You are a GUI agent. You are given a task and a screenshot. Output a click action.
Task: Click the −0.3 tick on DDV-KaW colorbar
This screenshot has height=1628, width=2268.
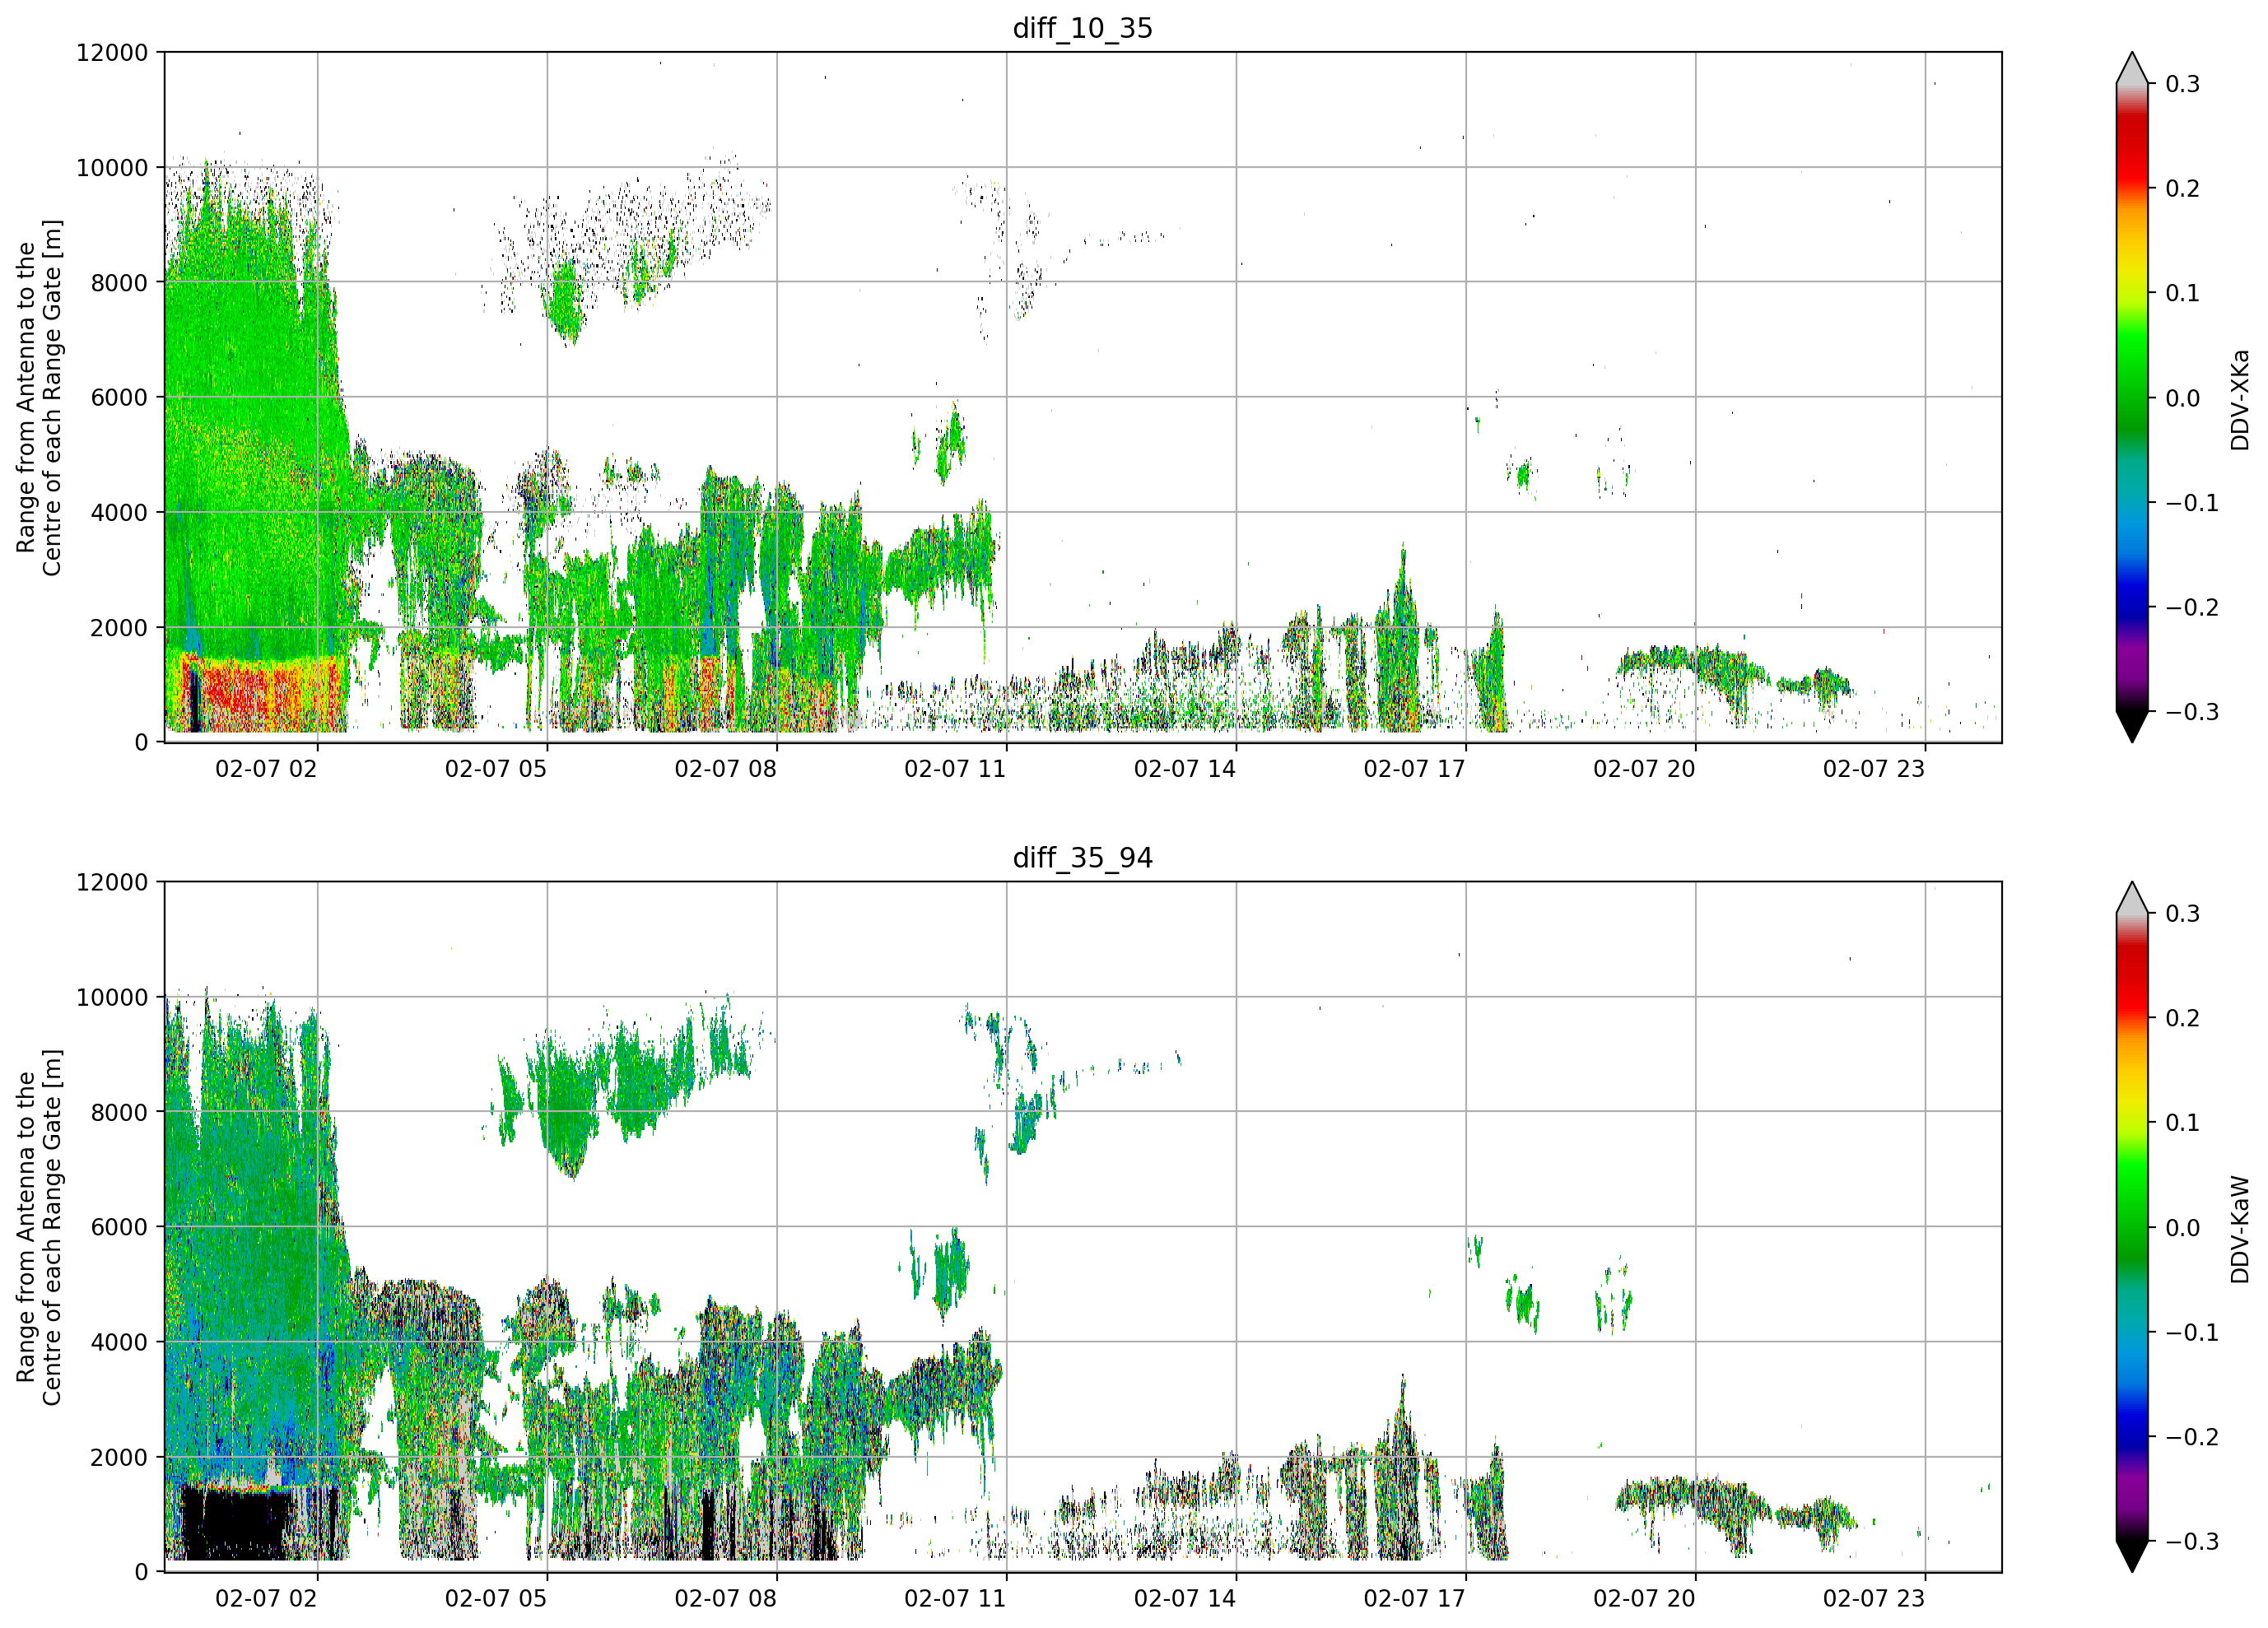click(2192, 1541)
